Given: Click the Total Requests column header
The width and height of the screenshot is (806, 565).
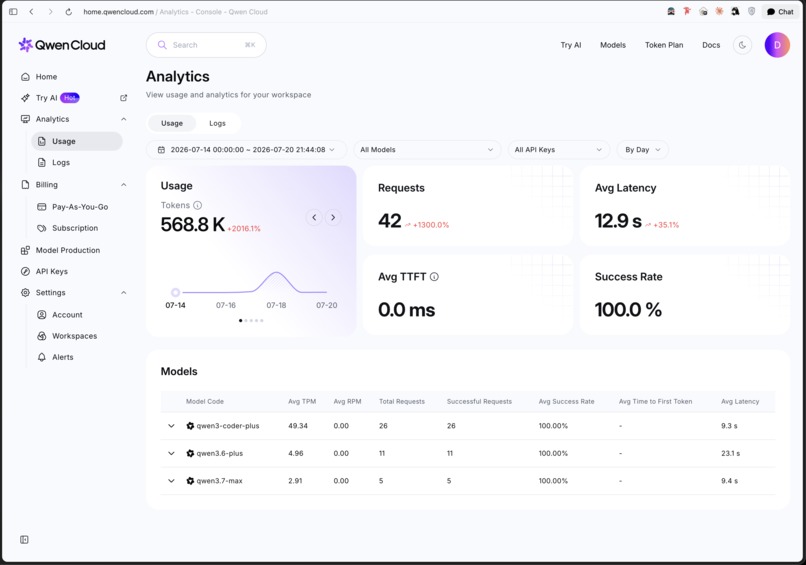Looking at the screenshot, I should click(402, 402).
